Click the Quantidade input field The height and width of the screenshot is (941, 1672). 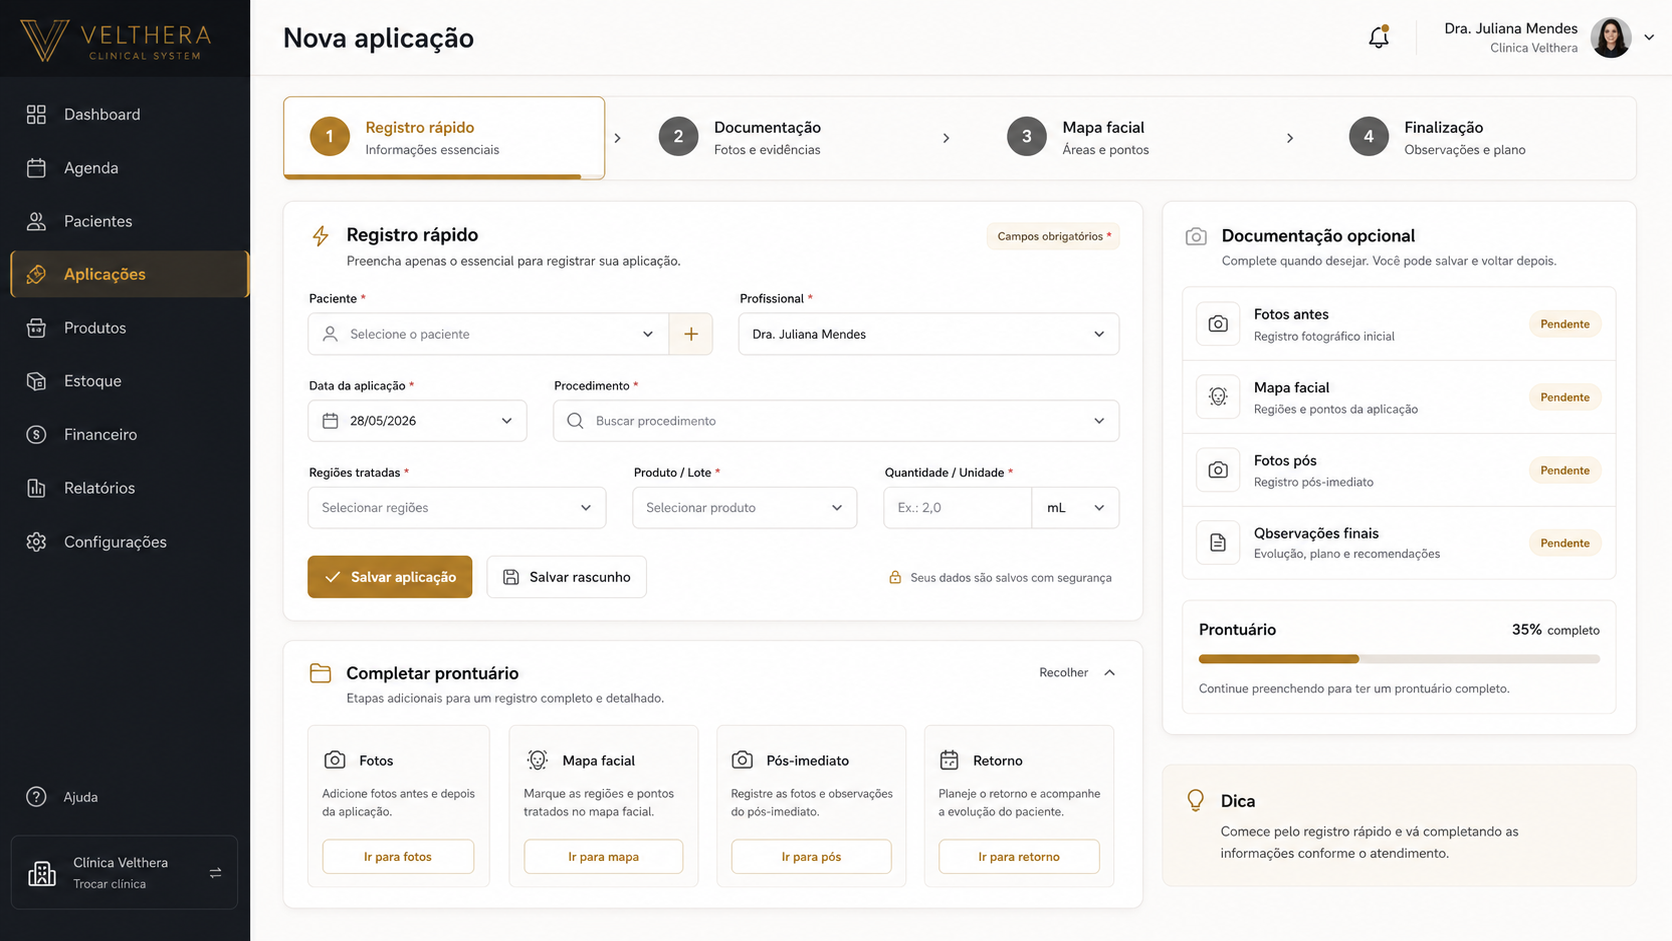click(x=958, y=508)
